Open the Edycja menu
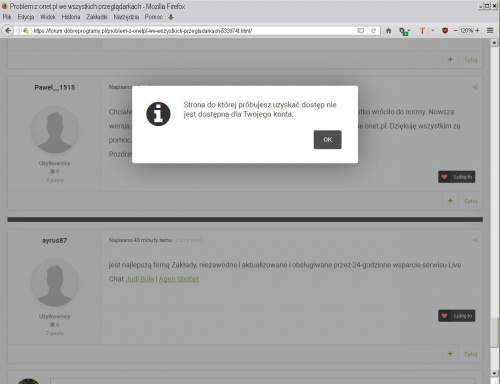 click(26, 17)
